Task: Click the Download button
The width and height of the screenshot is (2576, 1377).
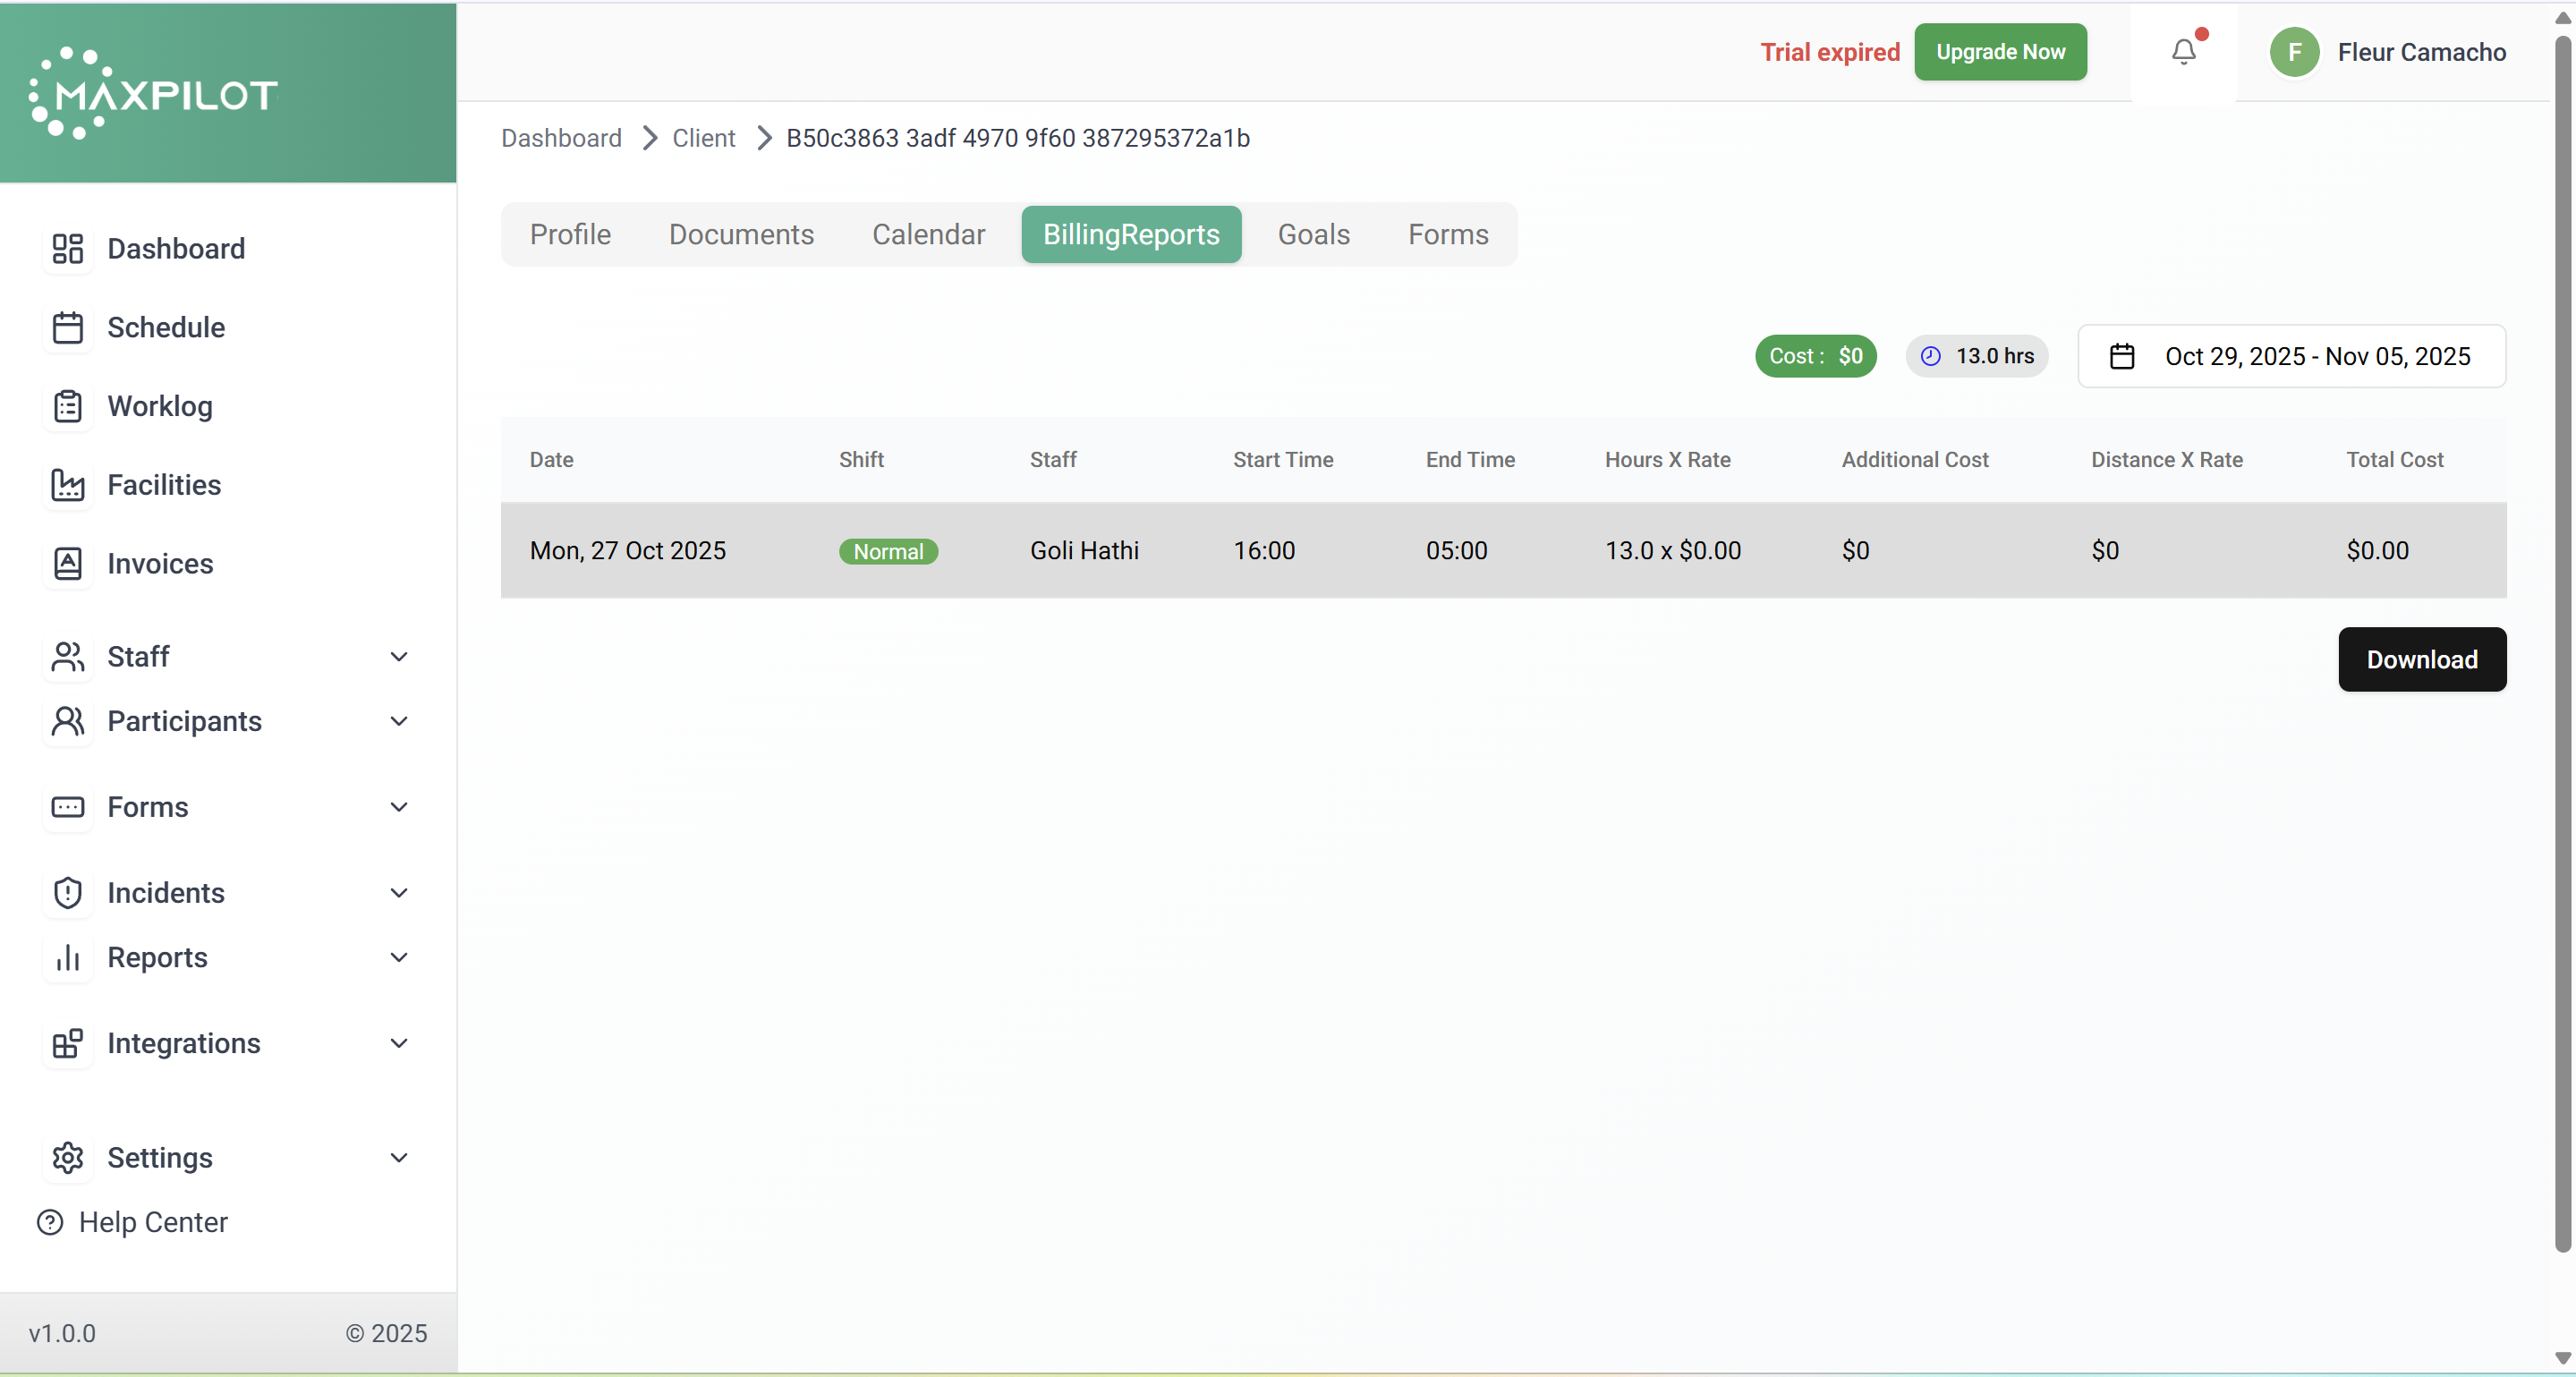Action: click(x=2421, y=659)
